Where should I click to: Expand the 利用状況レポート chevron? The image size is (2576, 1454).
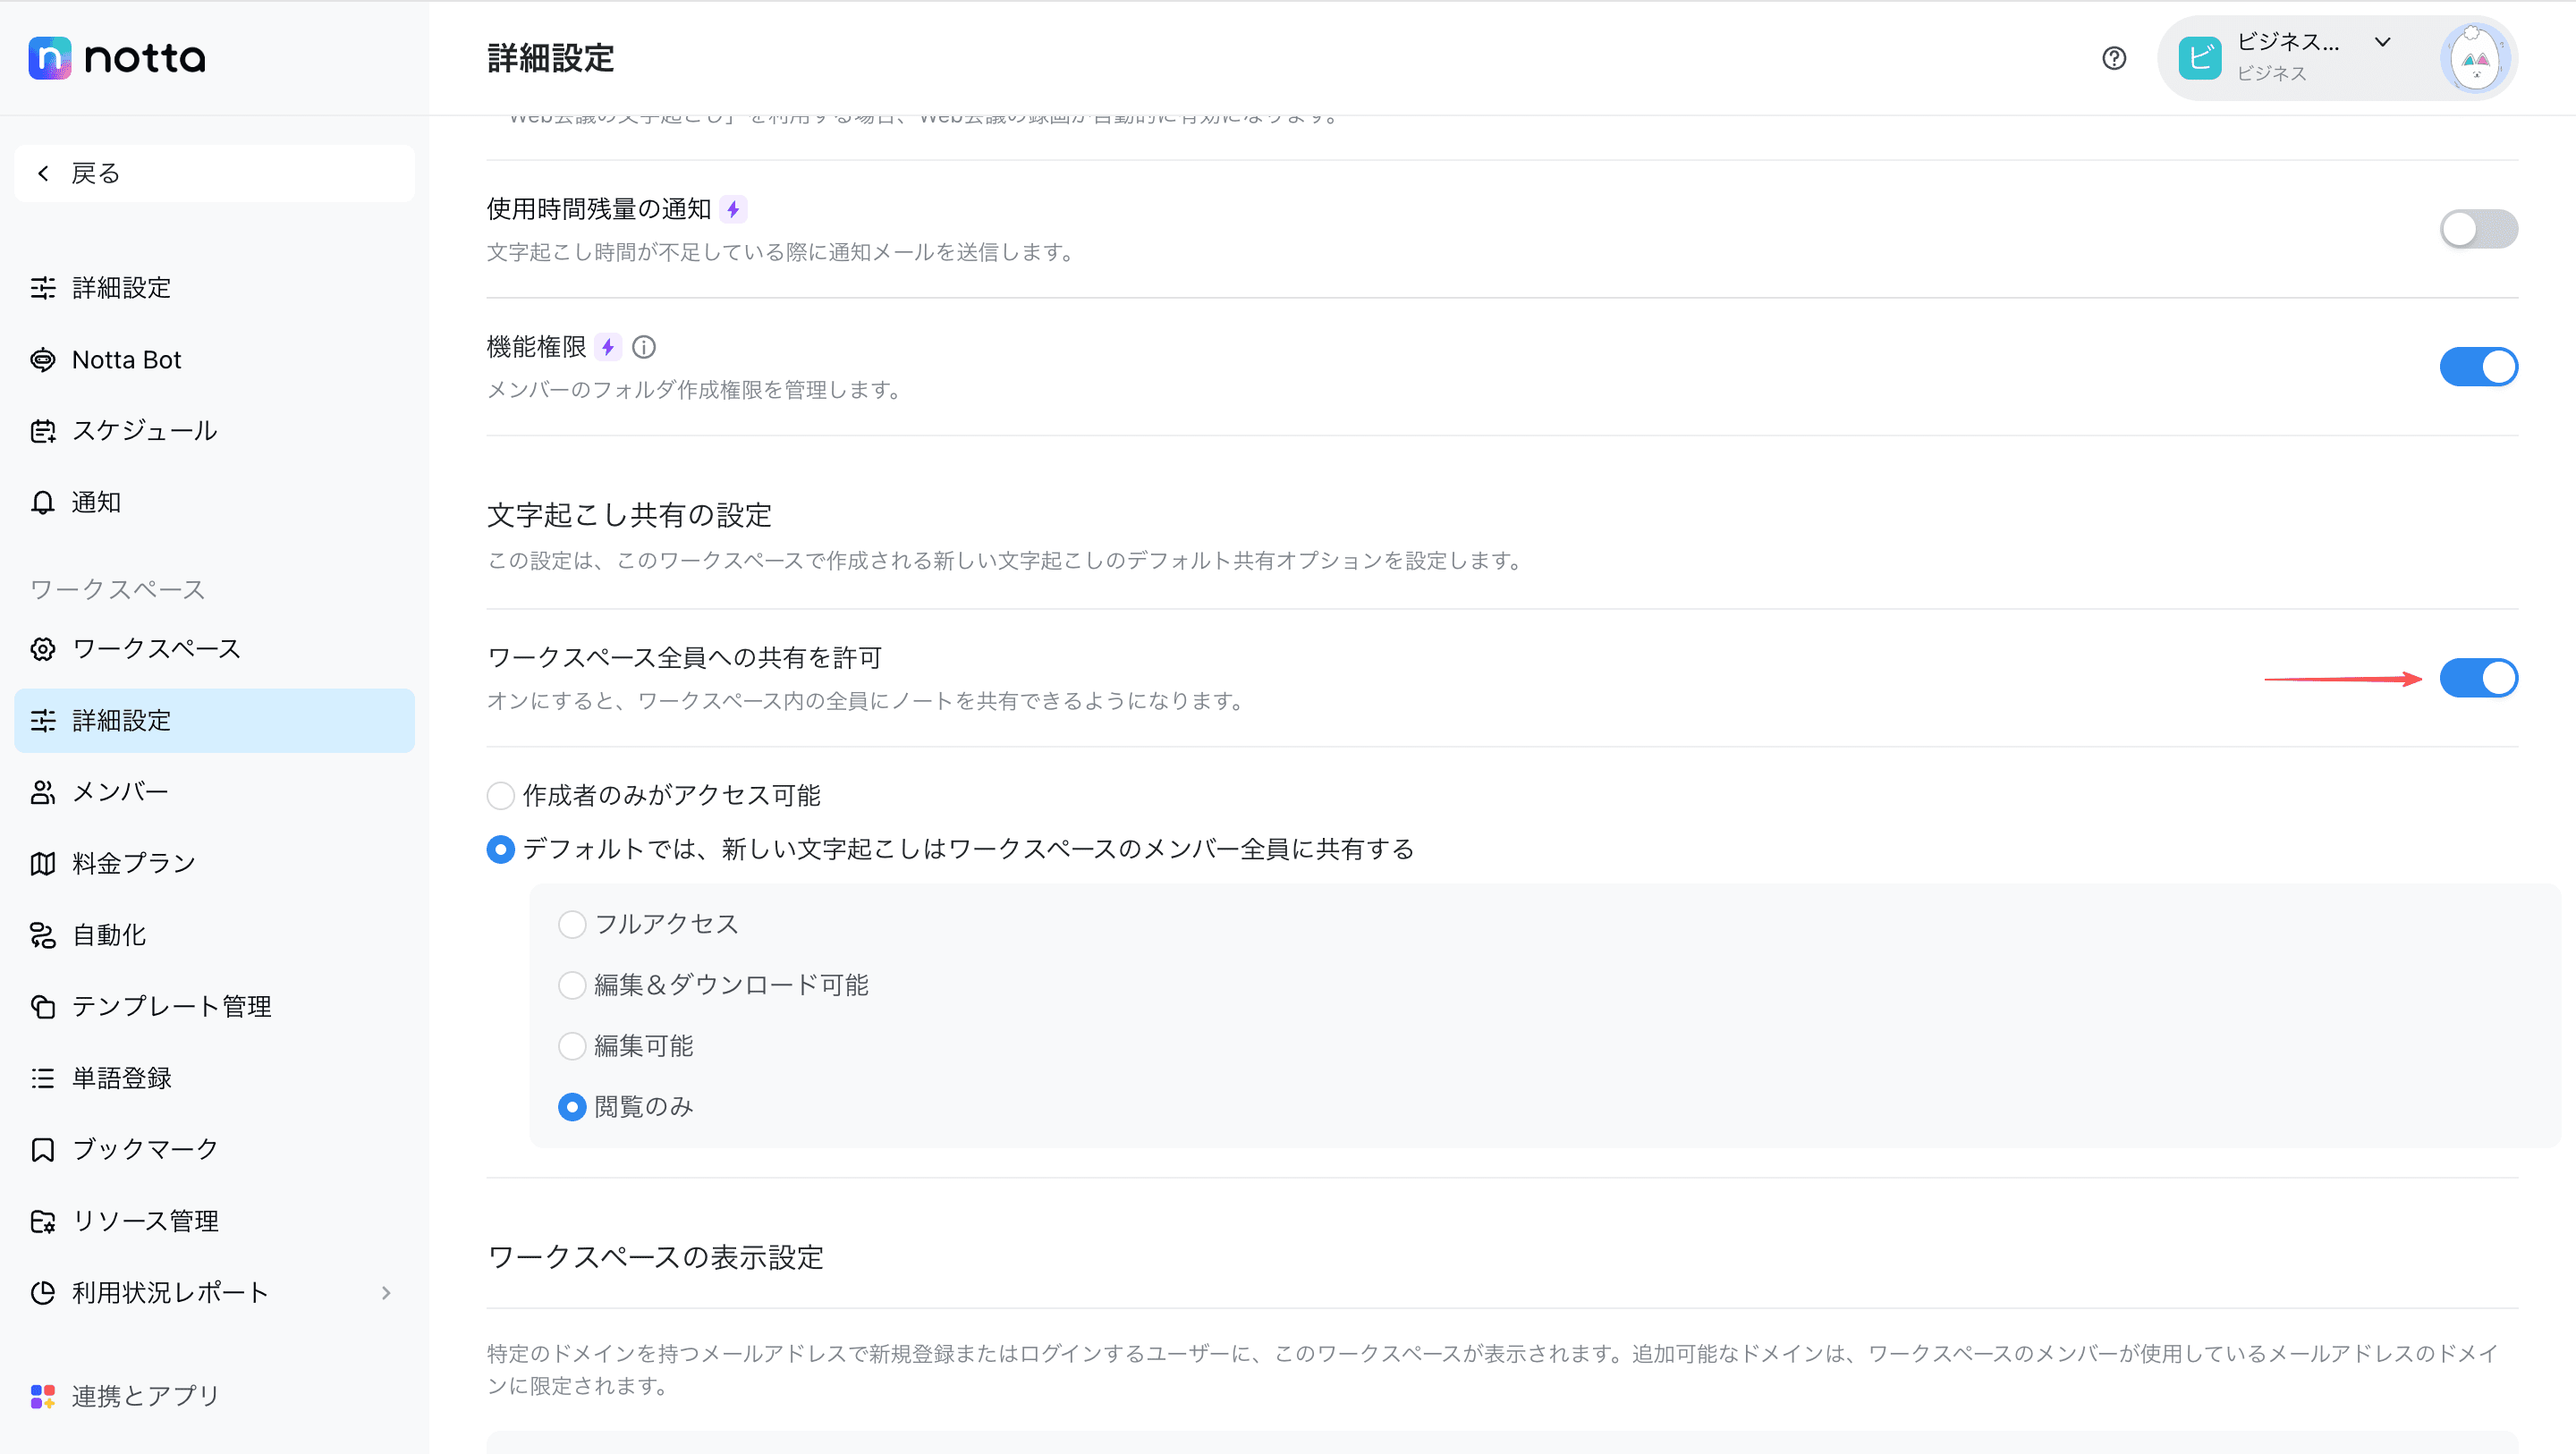[x=386, y=1293]
